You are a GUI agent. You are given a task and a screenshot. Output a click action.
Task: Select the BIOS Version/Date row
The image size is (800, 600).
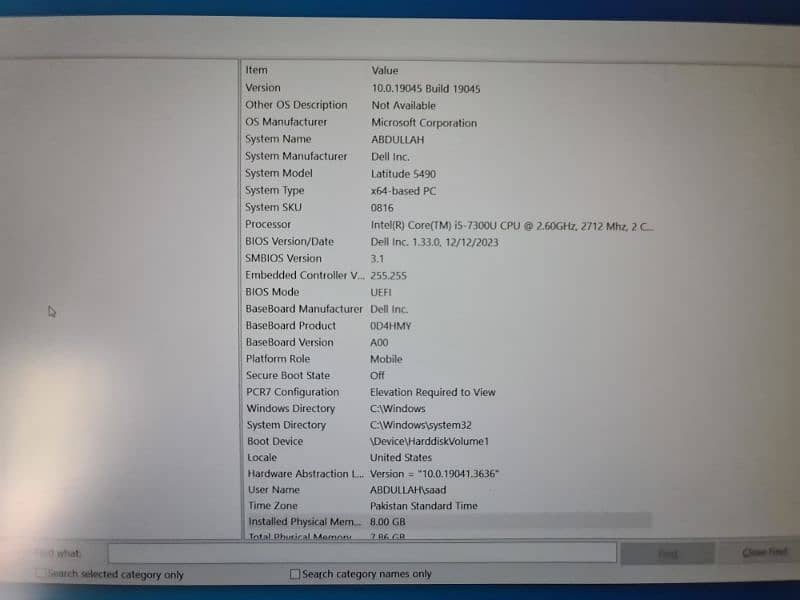pyautogui.click(x=290, y=242)
